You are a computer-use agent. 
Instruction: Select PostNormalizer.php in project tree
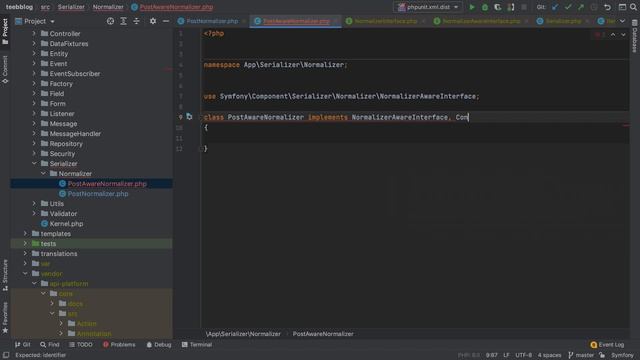pos(98,193)
